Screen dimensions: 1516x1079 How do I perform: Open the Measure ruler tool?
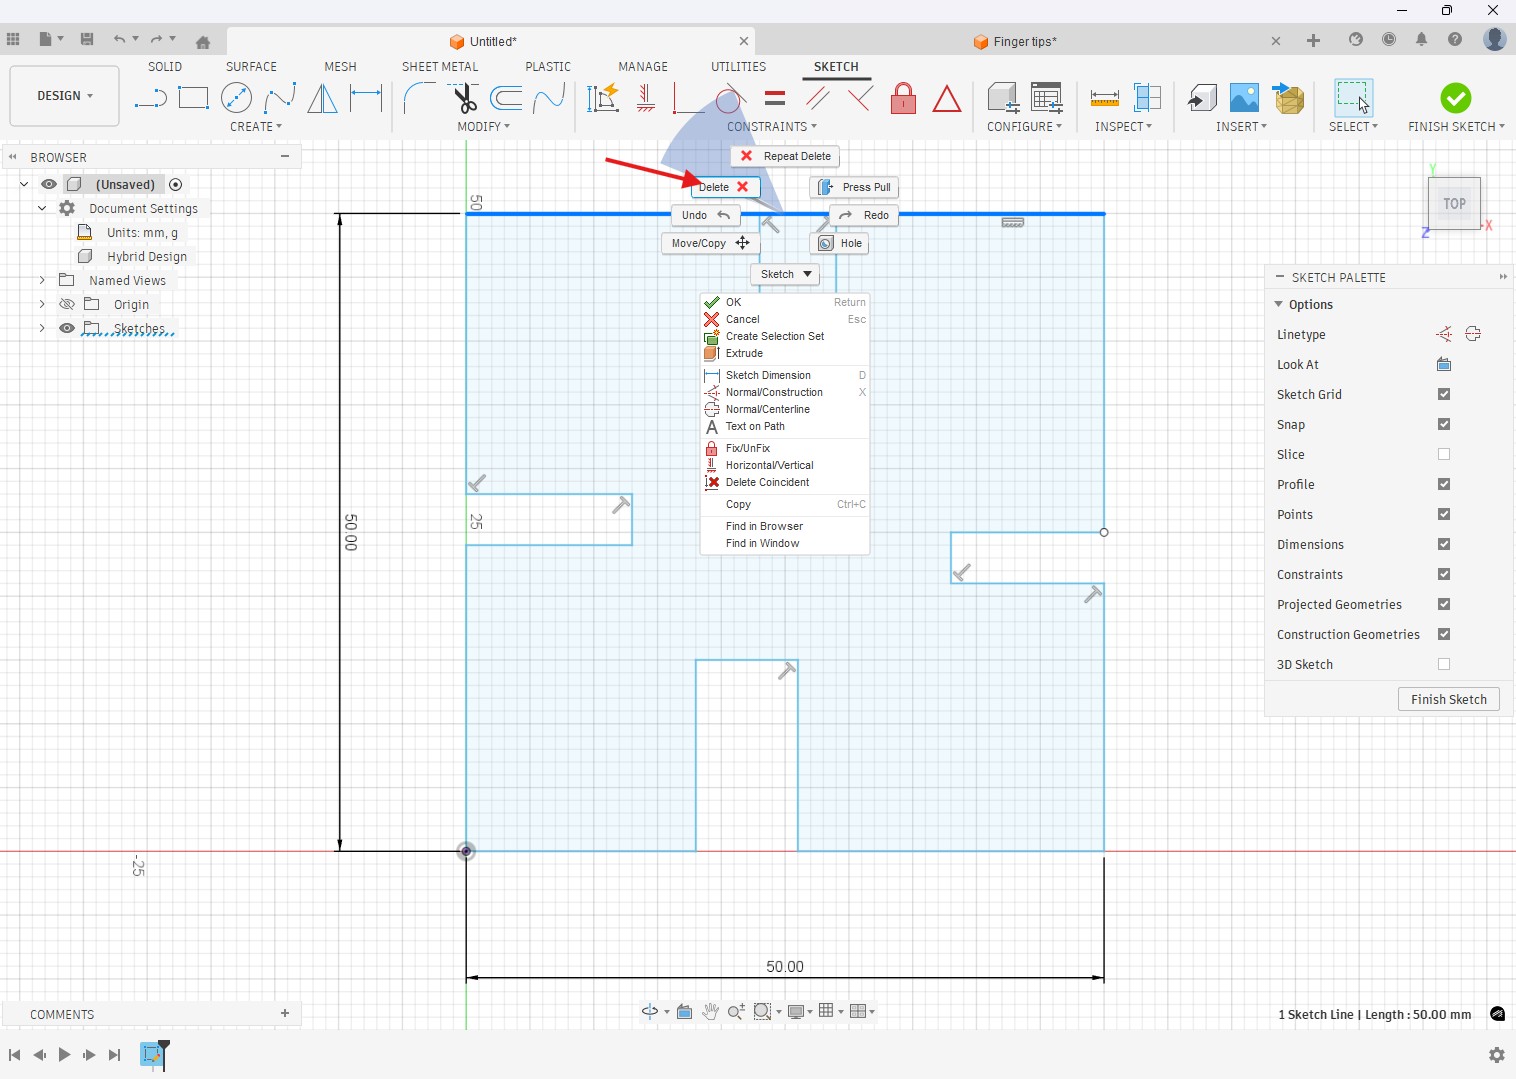pos(1104,98)
